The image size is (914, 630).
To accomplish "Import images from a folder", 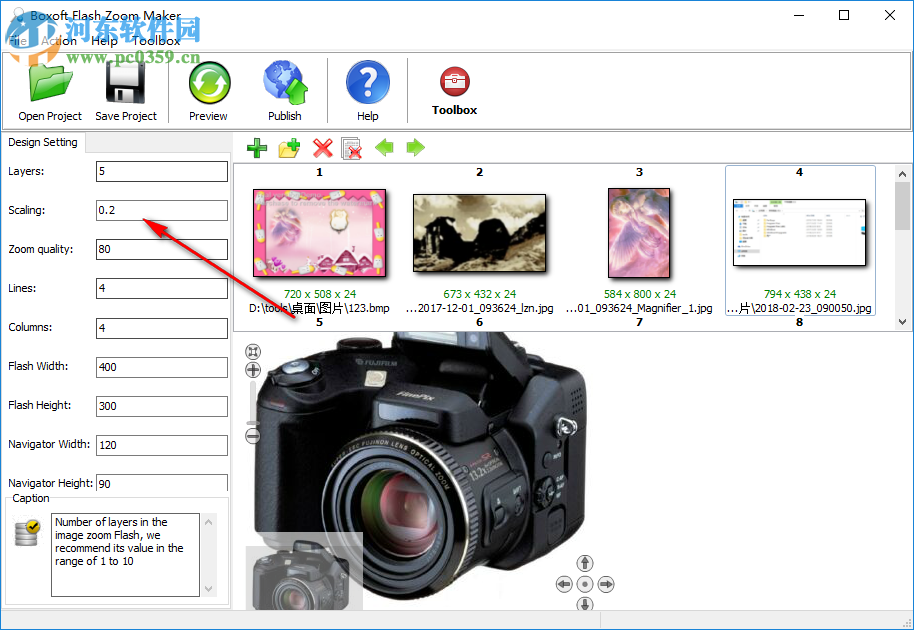I will pyautogui.click(x=288, y=148).
